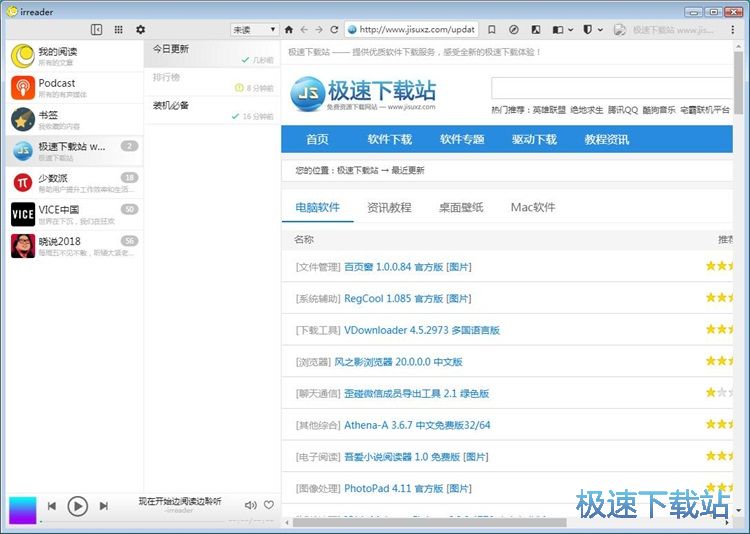Select the 晓说2018 feed
This screenshot has height=534, width=750.
coord(75,245)
